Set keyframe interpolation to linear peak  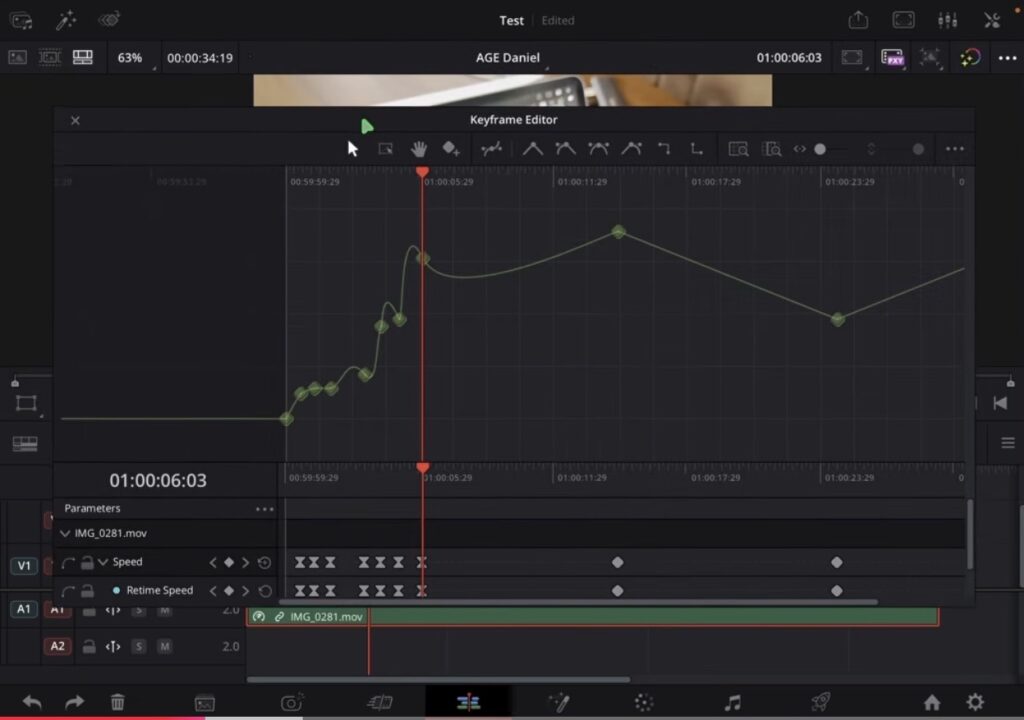click(x=532, y=149)
